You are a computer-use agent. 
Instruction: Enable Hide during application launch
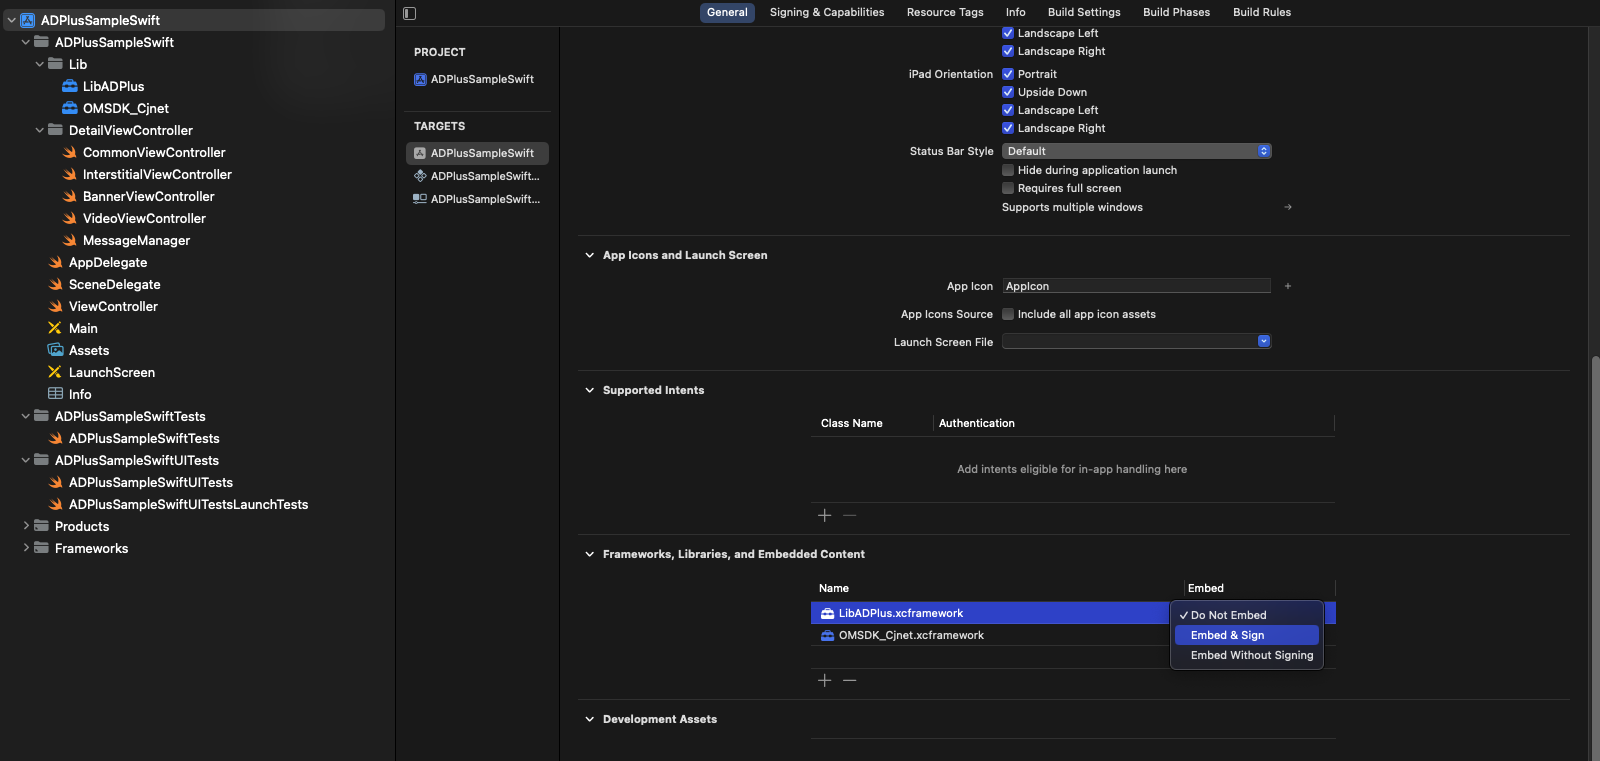(1008, 170)
